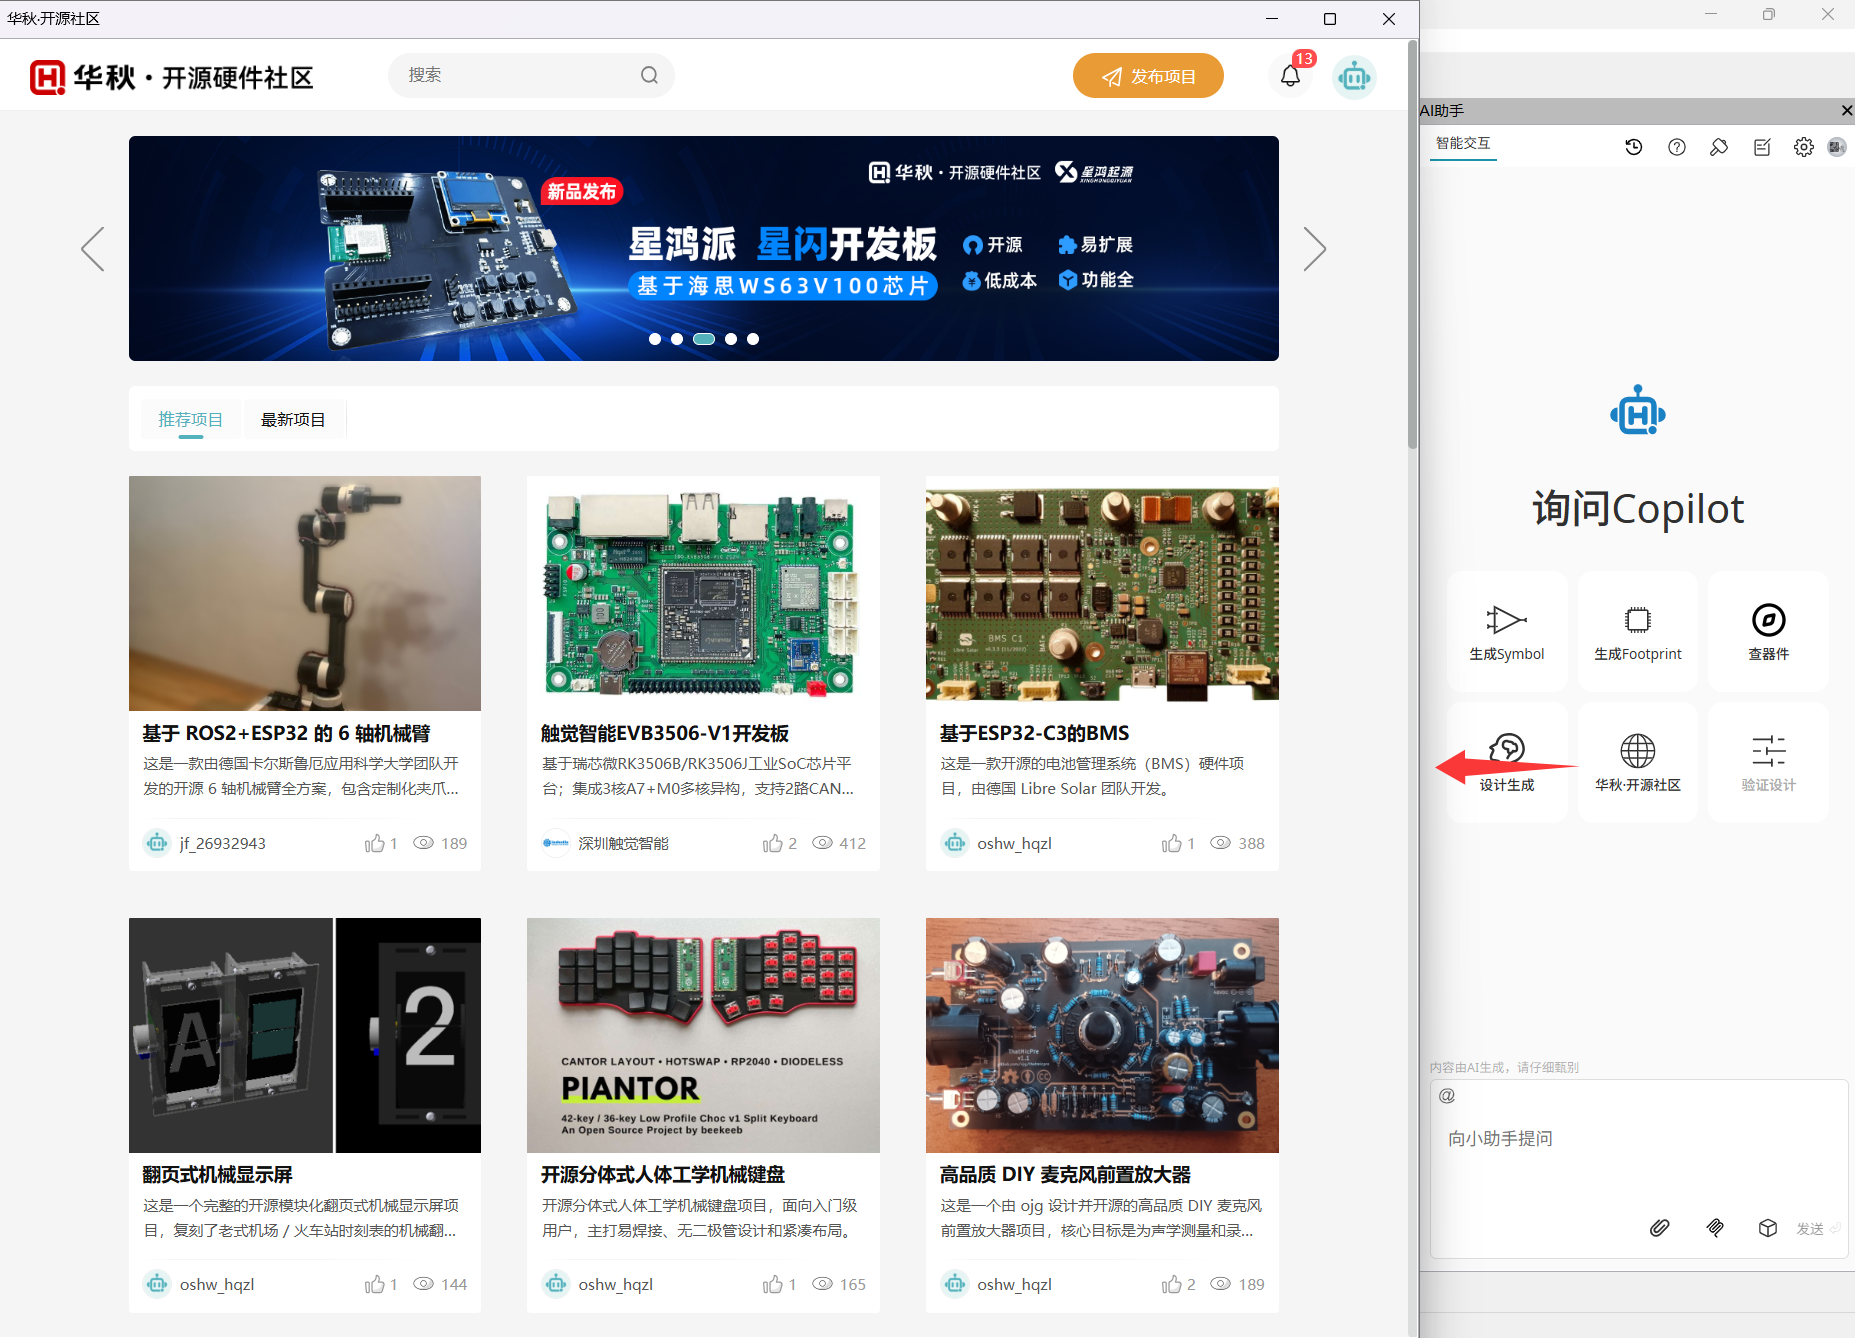
Task: Go to previous banner slide arrow
Action: (x=93, y=249)
